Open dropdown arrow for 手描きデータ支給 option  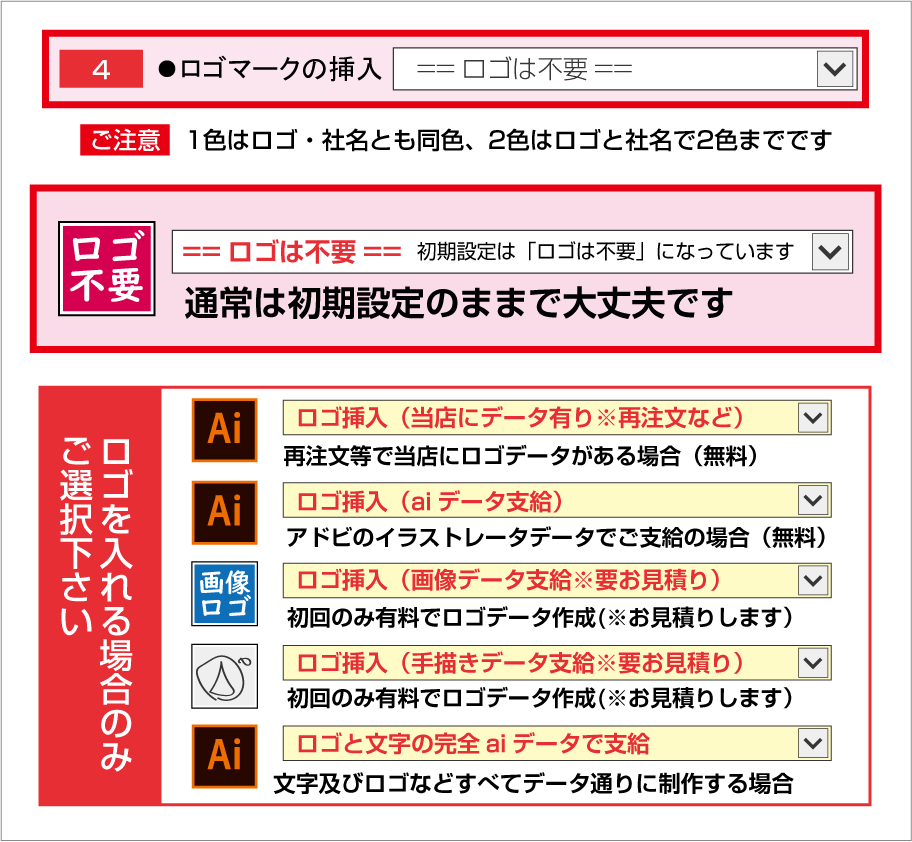point(813,663)
